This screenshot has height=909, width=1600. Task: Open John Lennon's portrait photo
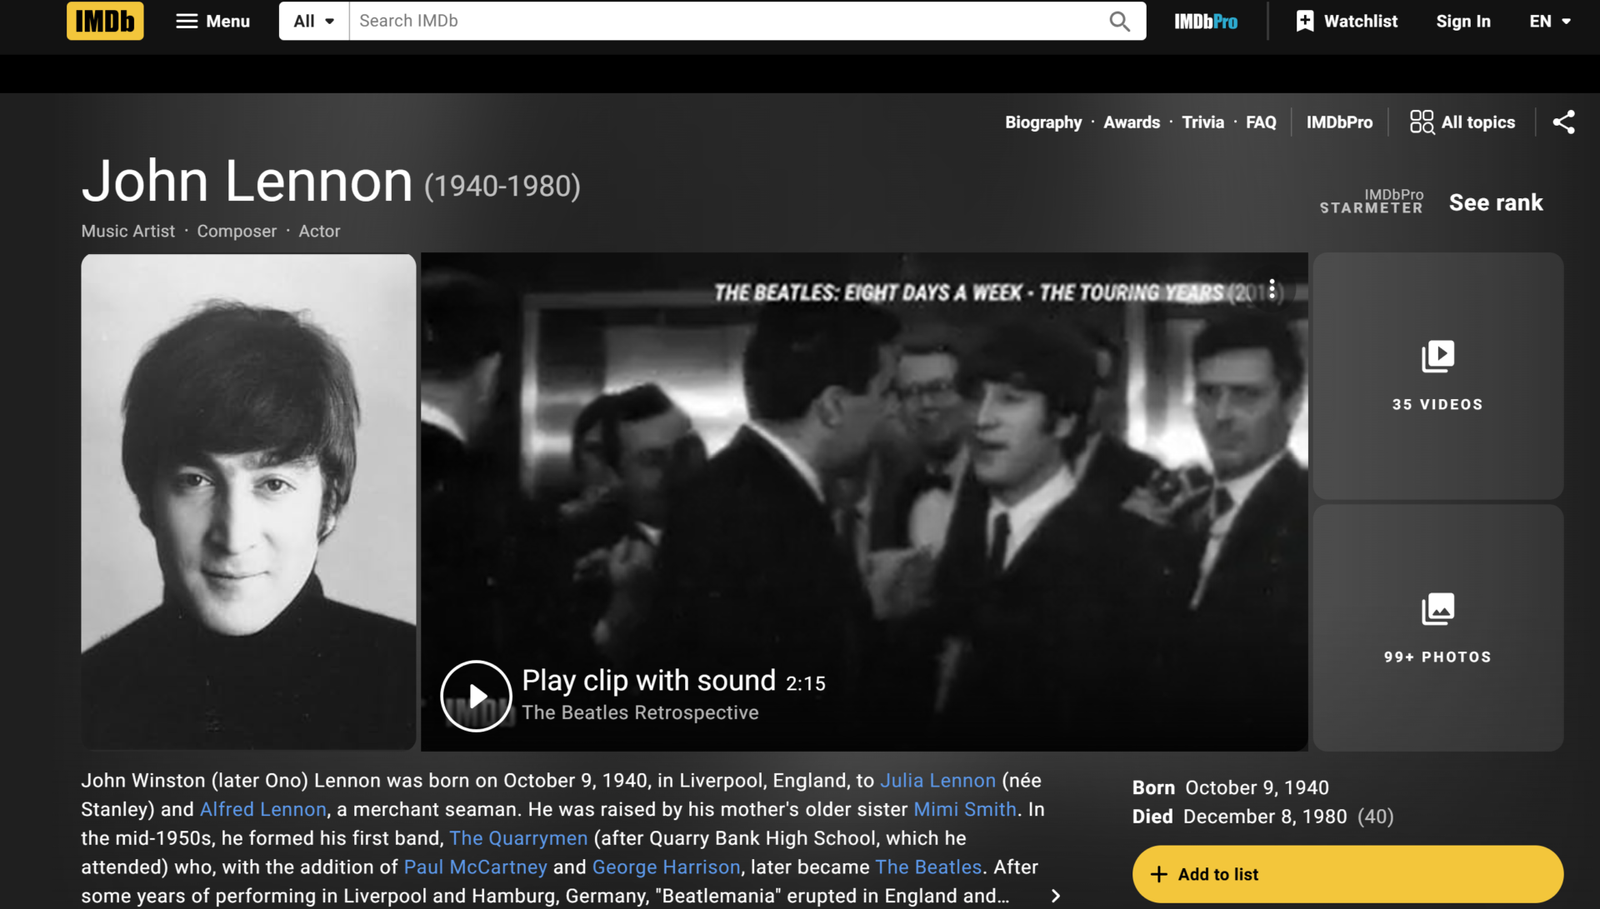point(248,501)
